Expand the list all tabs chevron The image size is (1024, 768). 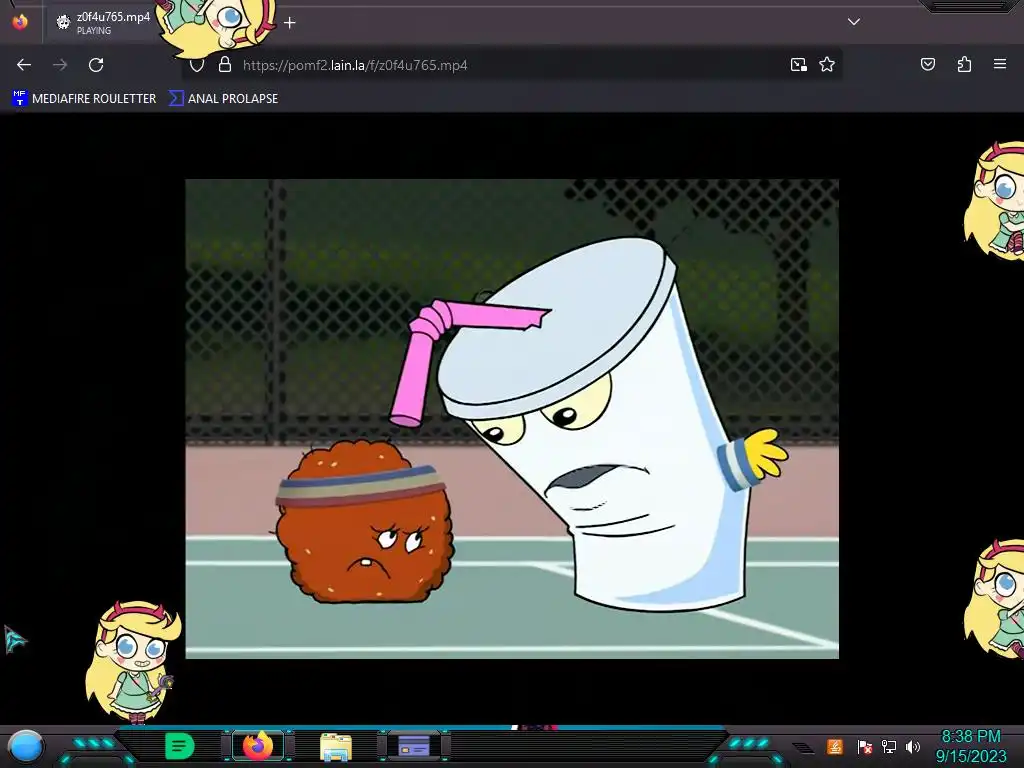coord(854,22)
